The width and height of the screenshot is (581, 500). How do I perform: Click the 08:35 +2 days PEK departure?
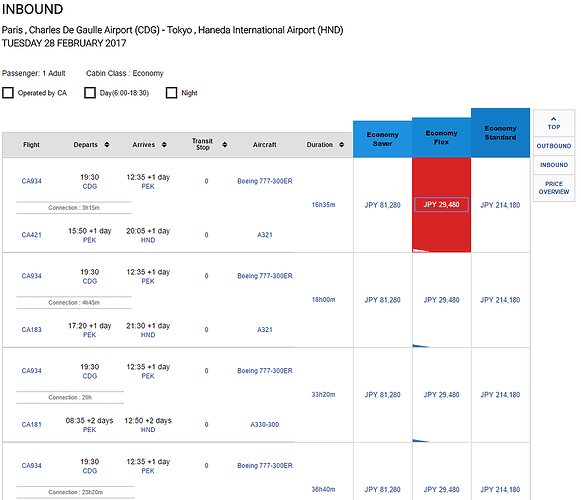(x=89, y=425)
